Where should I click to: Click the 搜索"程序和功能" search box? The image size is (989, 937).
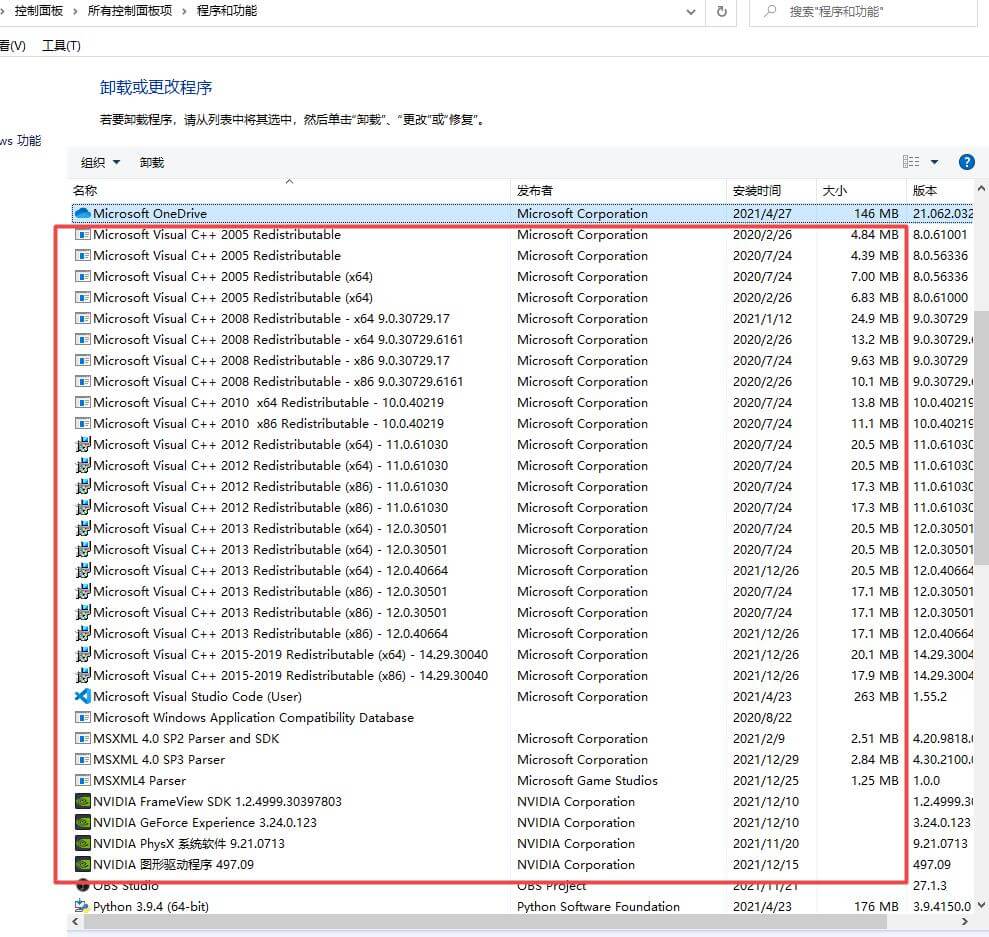click(863, 11)
